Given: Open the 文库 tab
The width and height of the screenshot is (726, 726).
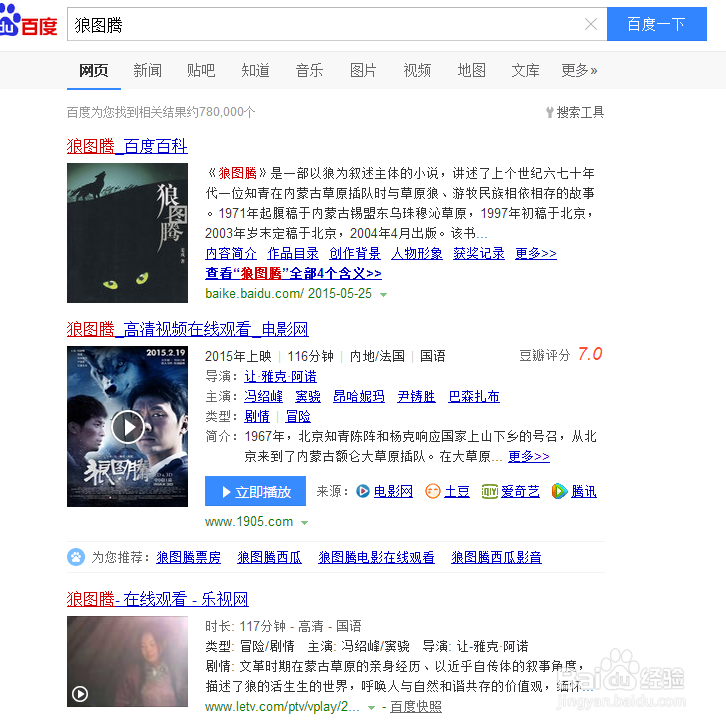Looking at the screenshot, I should (x=525, y=70).
